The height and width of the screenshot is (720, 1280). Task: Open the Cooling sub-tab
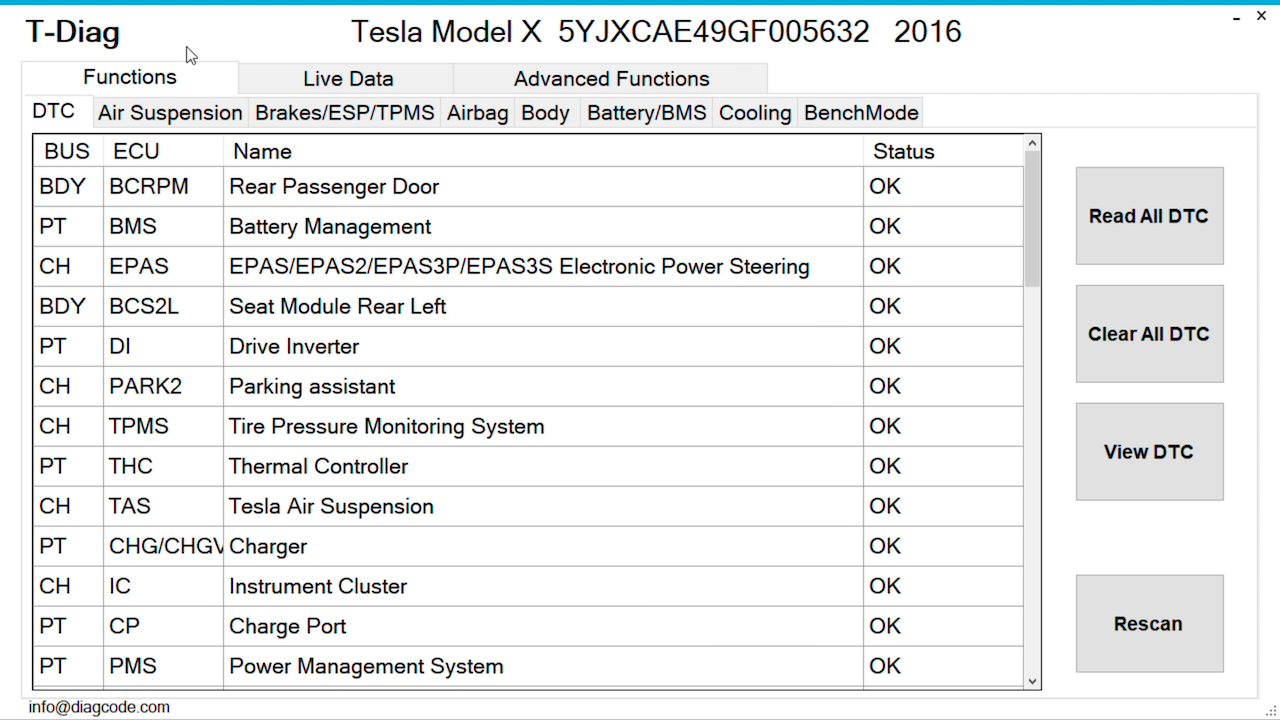(755, 113)
